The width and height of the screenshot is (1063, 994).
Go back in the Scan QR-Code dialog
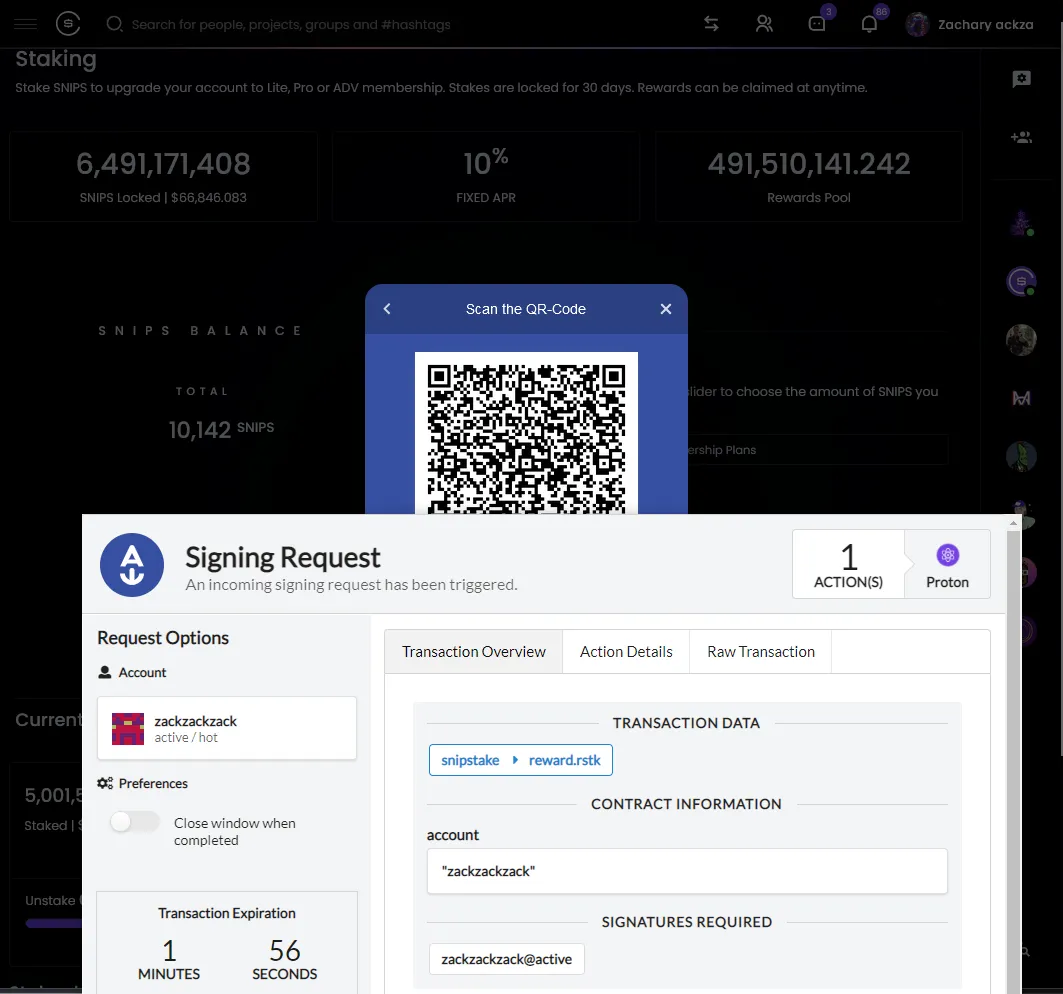coord(387,309)
